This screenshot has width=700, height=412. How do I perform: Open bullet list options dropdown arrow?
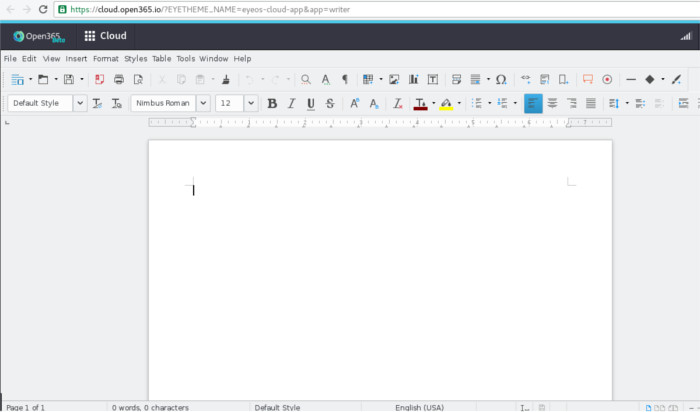click(489, 104)
